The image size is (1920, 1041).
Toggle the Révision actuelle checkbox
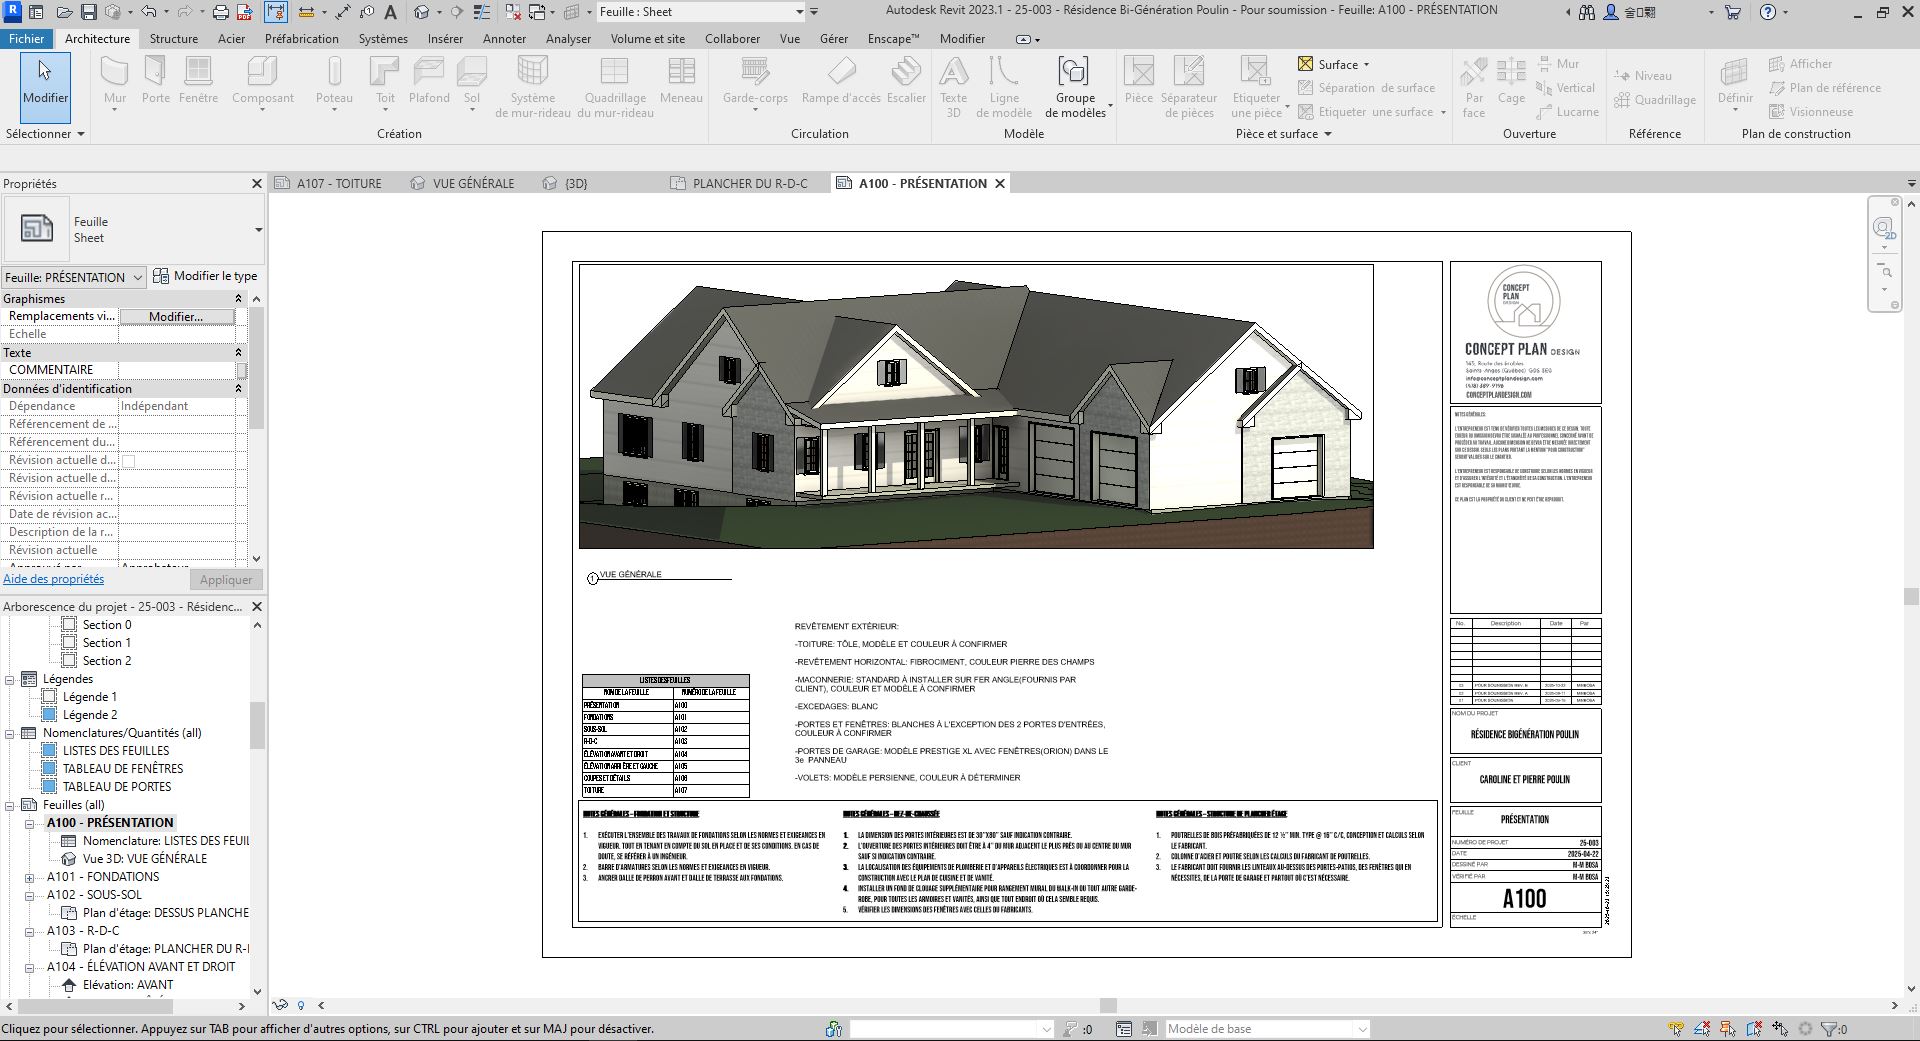point(128,461)
